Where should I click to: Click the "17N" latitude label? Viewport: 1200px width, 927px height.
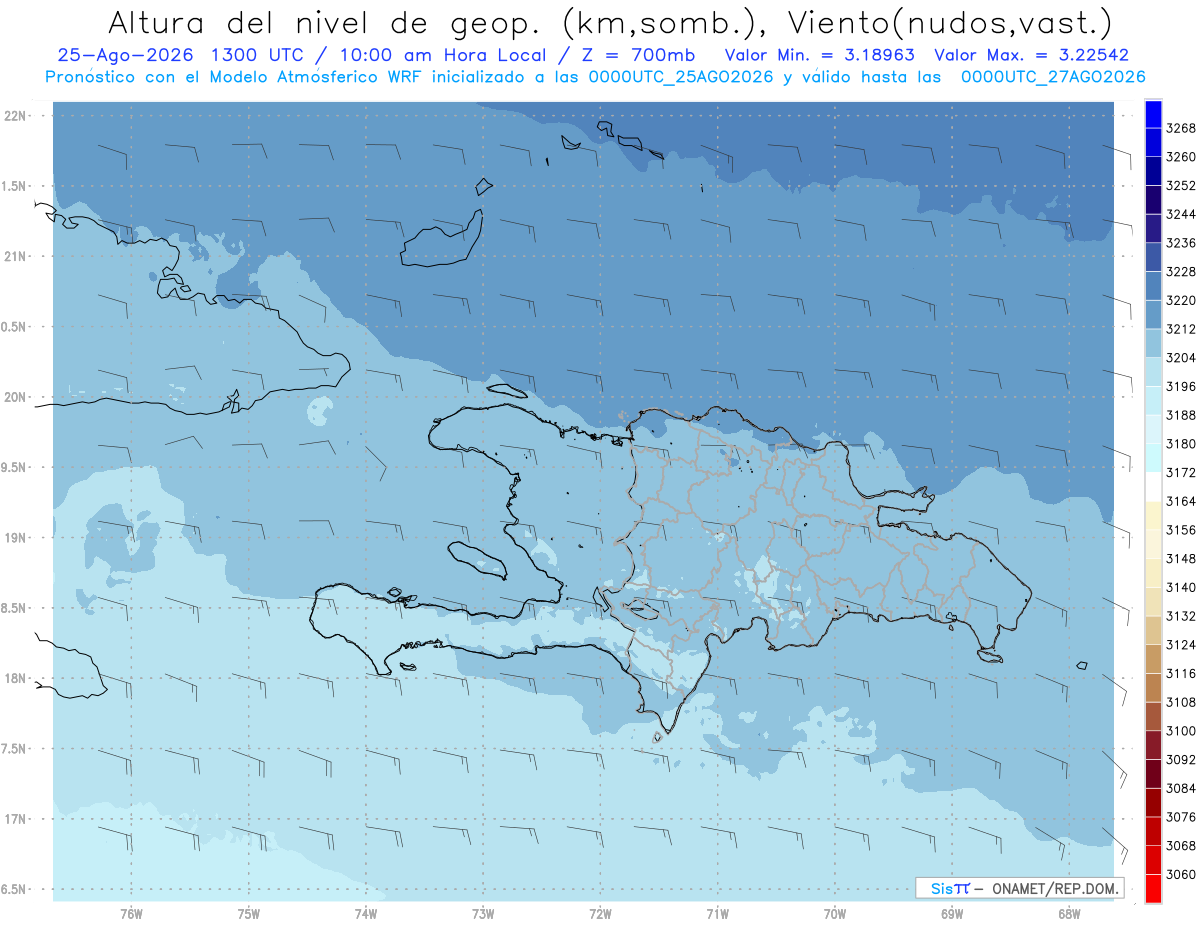point(16,819)
